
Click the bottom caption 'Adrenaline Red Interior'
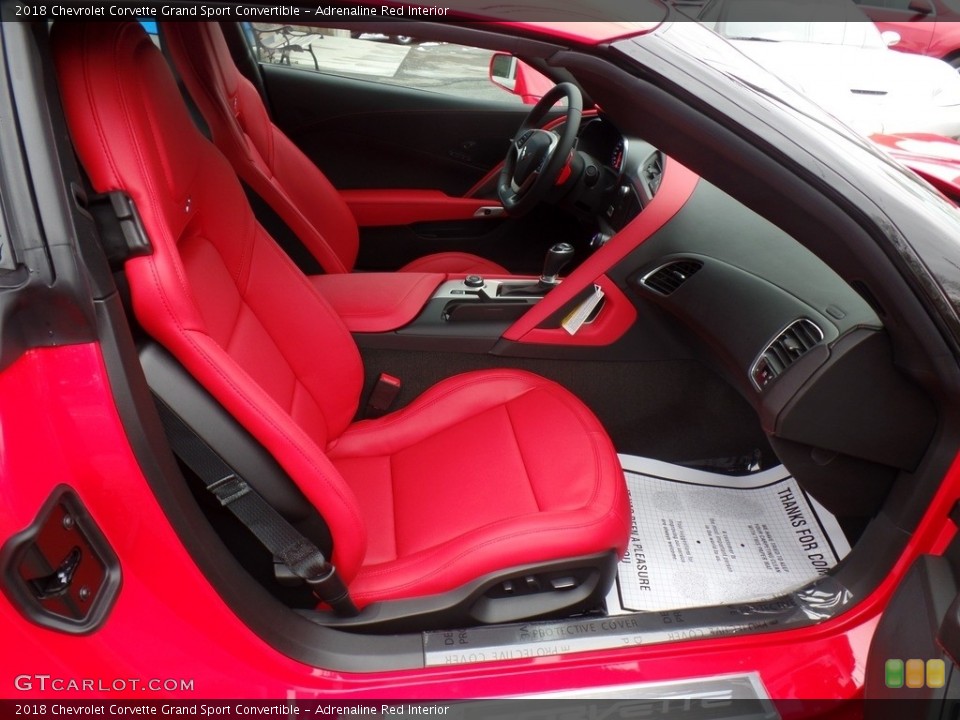[382, 710]
